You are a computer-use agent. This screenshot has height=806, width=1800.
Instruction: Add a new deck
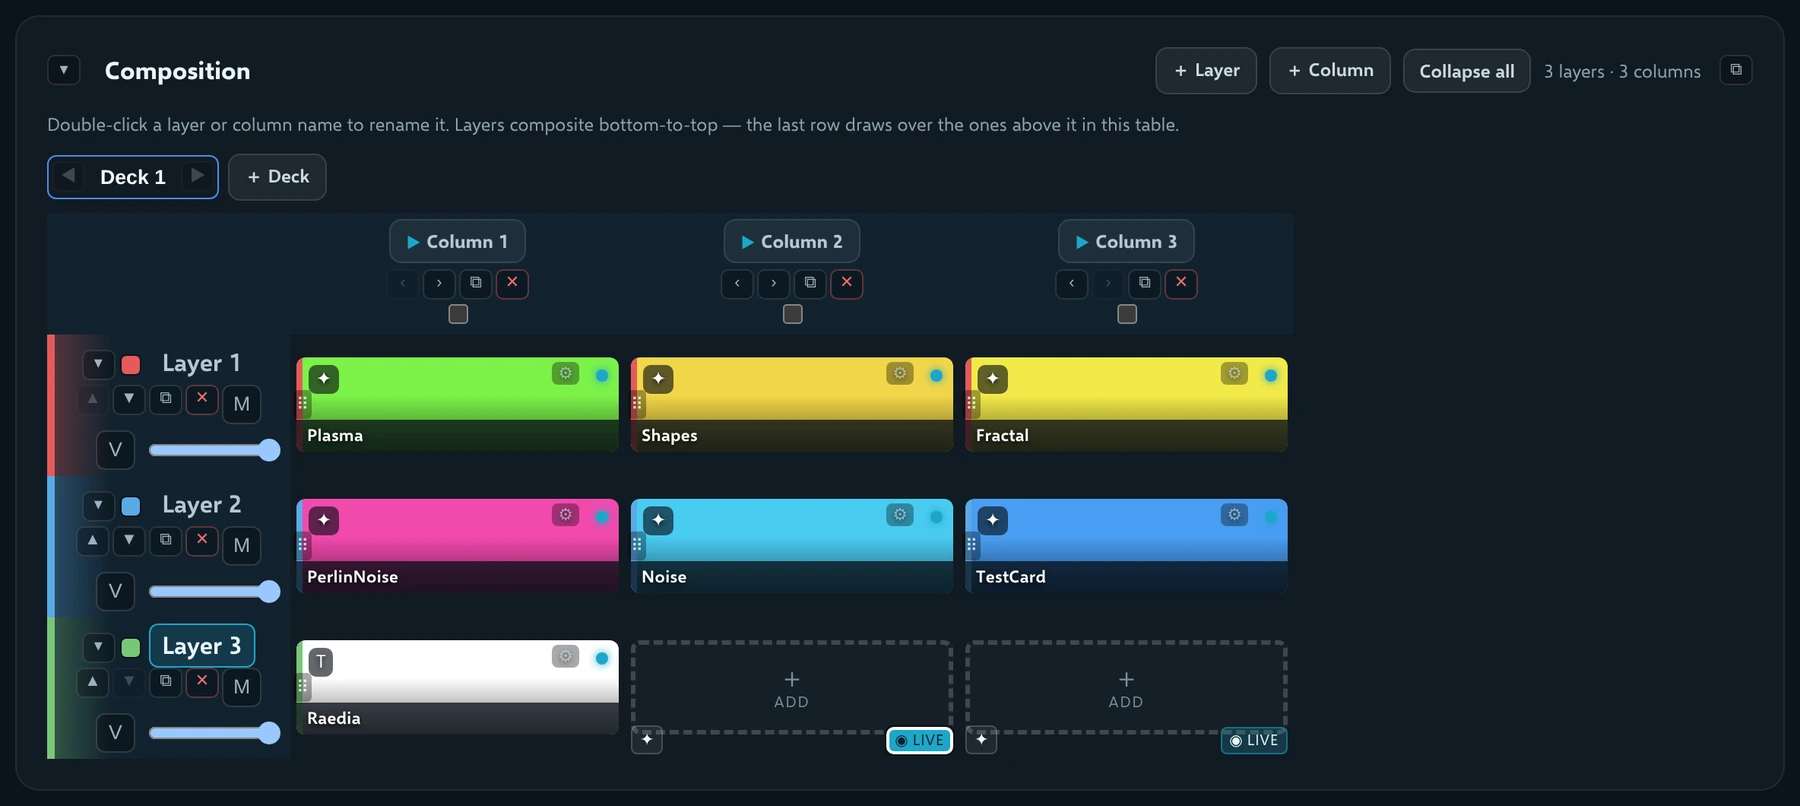point(277,177)
